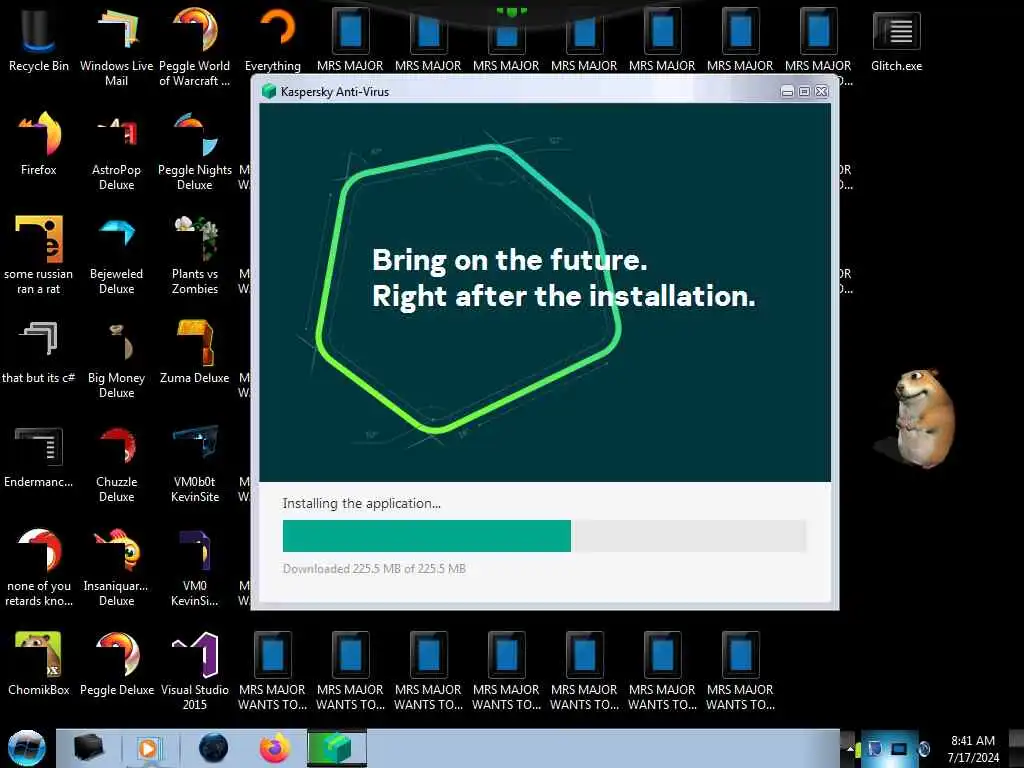This screenshot has height=768, width=1024.
Task: Select the 'some russian ran a rat' icon
Action: (x=39, y=255)
